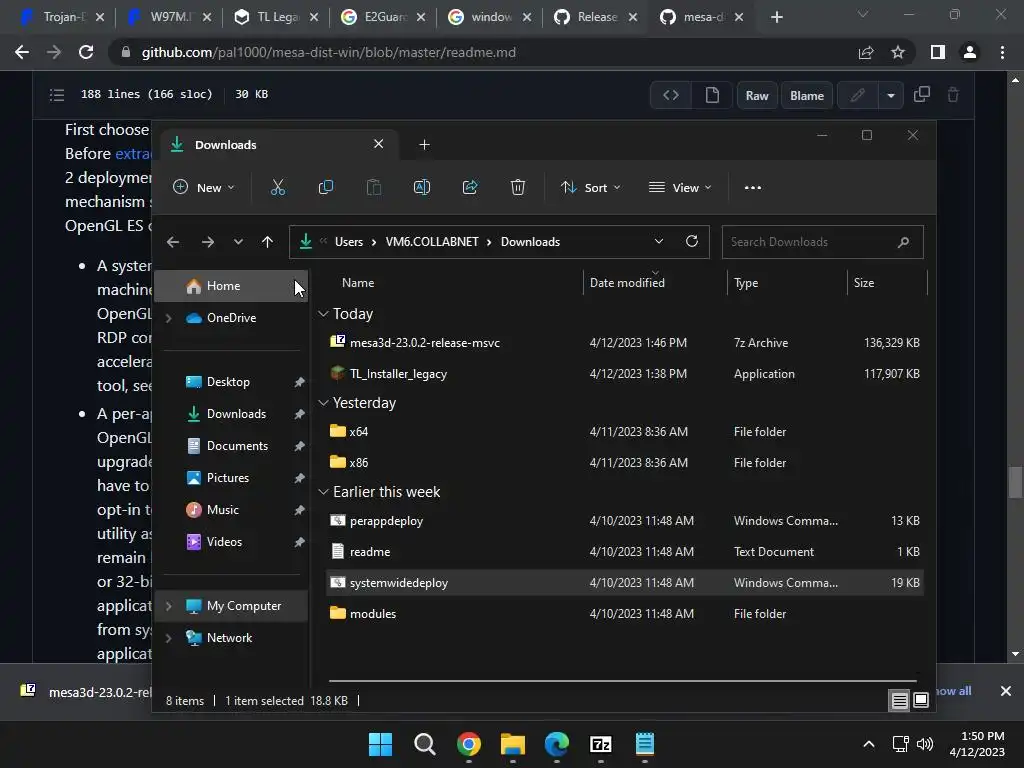Open the View dropdown menu
This screenshot has height=768, width=1024.
680,187
